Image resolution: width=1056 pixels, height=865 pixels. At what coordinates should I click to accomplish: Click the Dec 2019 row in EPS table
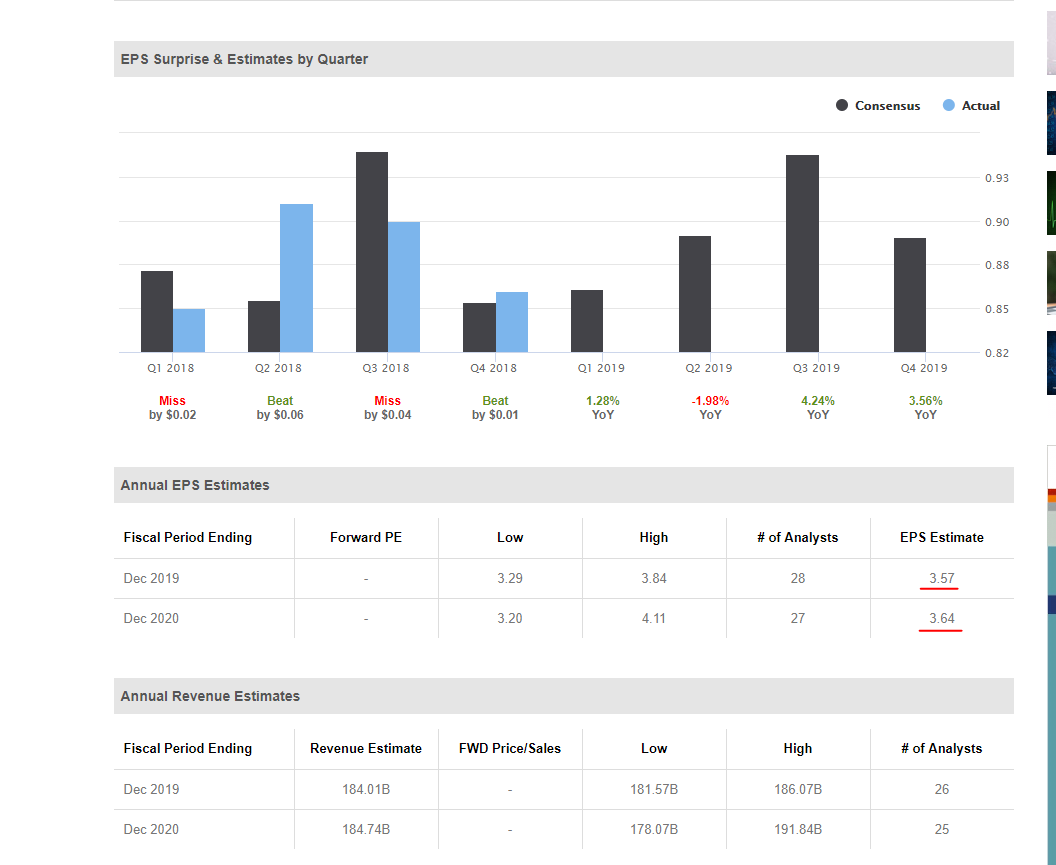(x=564, y=579)
